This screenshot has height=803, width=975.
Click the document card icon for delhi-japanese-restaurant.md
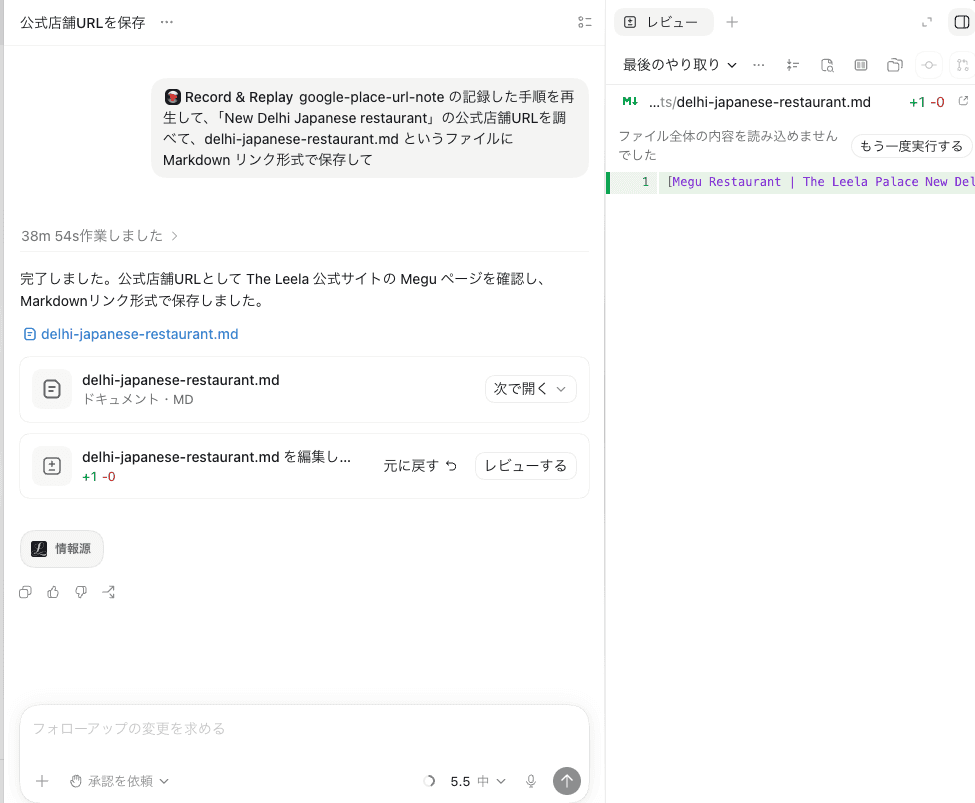click(x=52, y=389)
